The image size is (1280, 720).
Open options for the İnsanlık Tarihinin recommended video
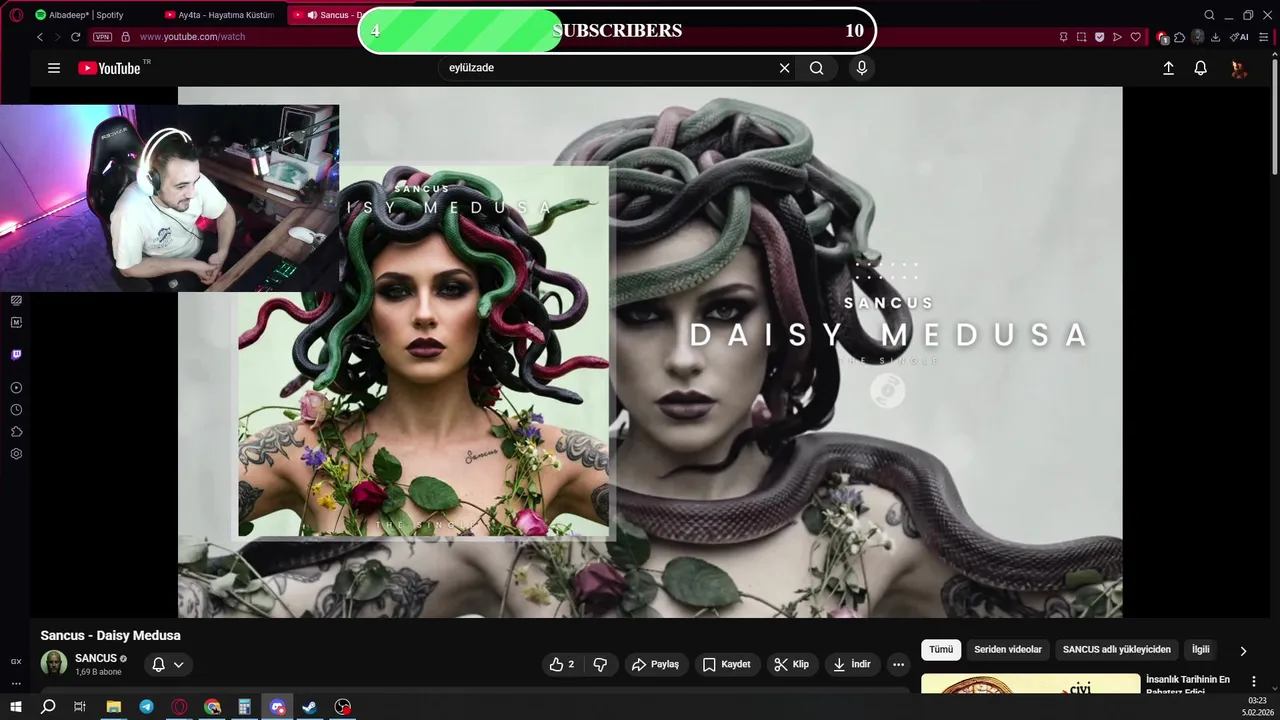(1254, 681)
